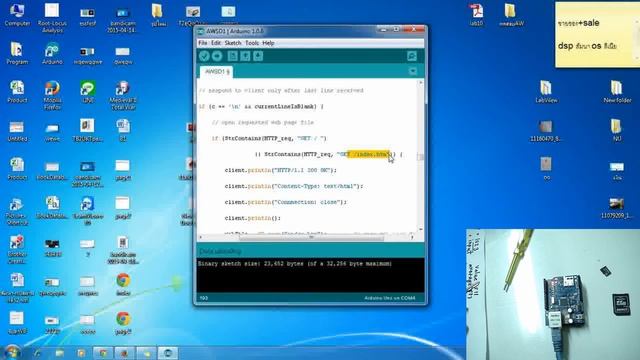This screenshot has height=360, width=640.
Task: Click the Verify checkmark button in Arduino toolbar
Action: click(204, 56)
